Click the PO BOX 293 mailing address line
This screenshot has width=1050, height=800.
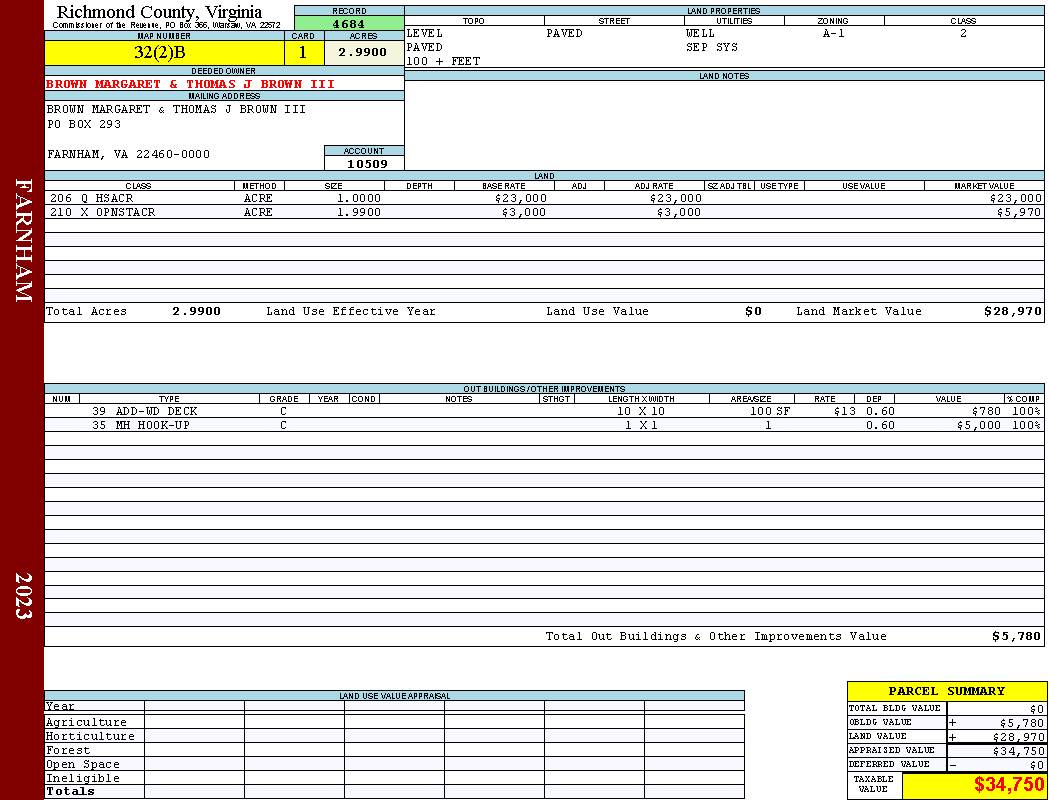84,125
